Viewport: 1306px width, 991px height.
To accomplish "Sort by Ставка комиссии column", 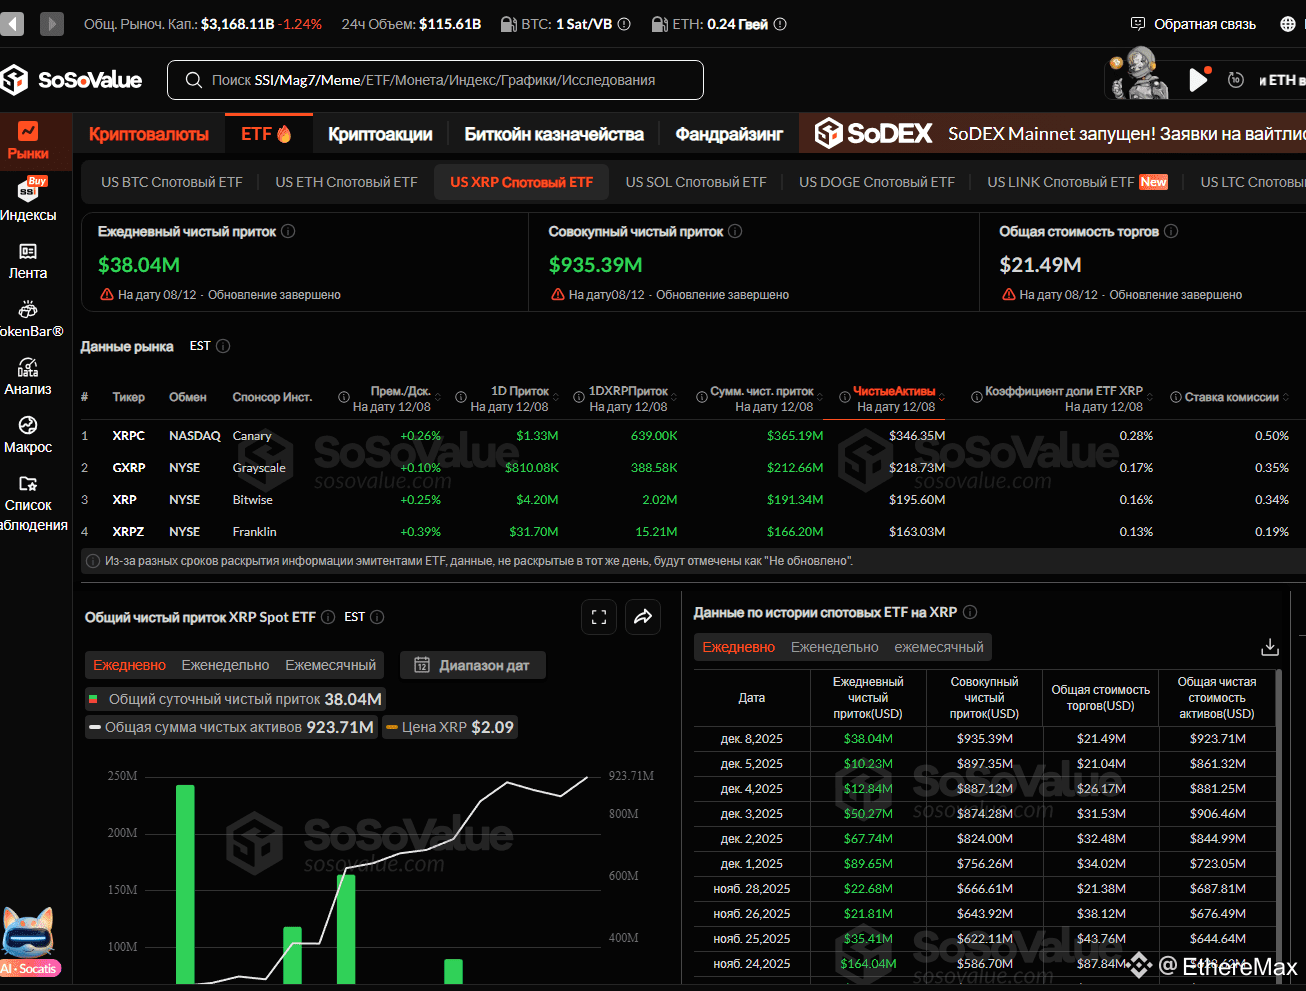I will click(1231, 397).
